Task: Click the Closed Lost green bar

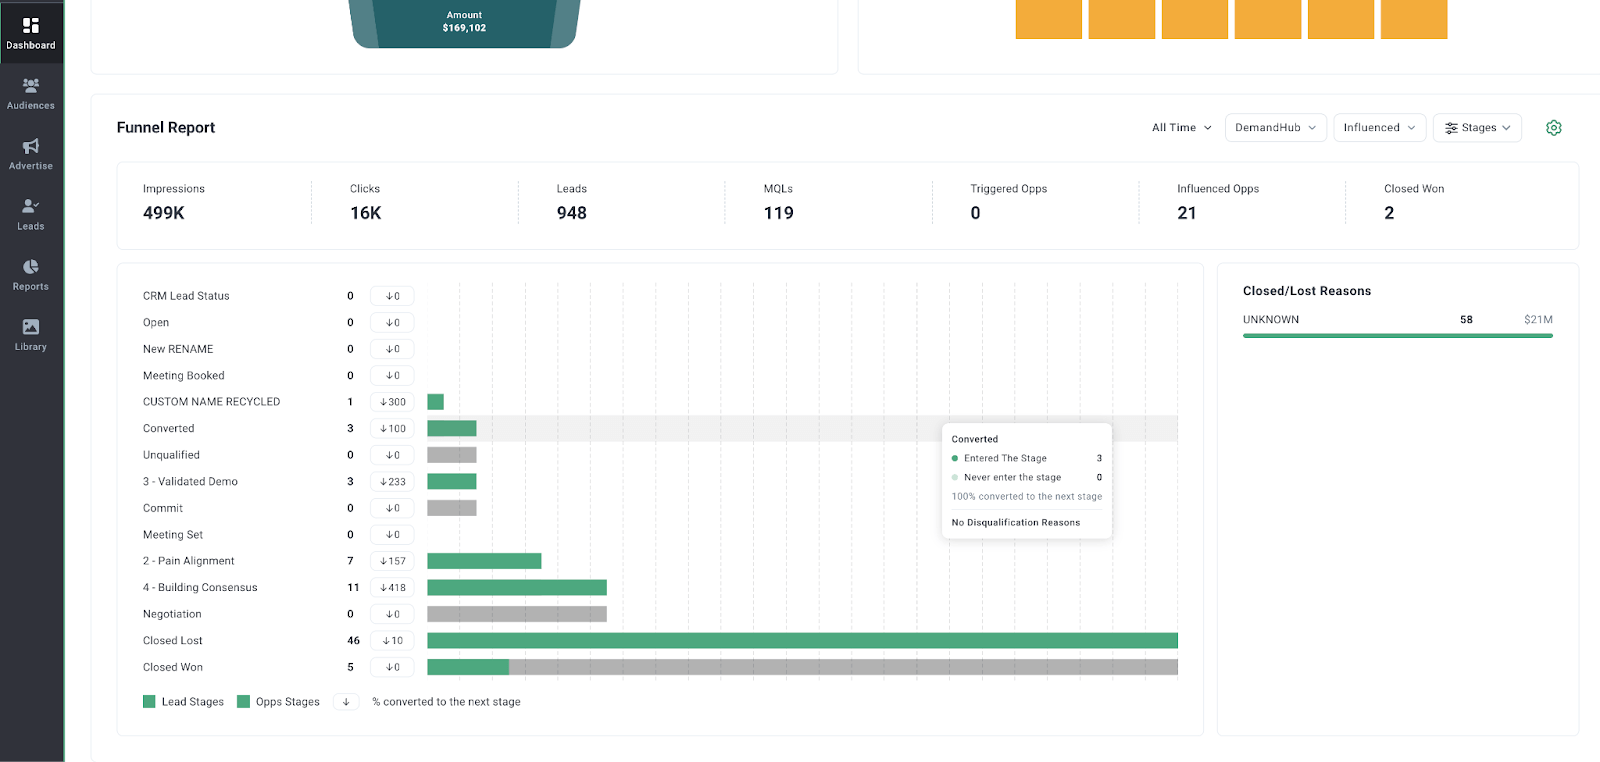Action: (x=802, y=641)
